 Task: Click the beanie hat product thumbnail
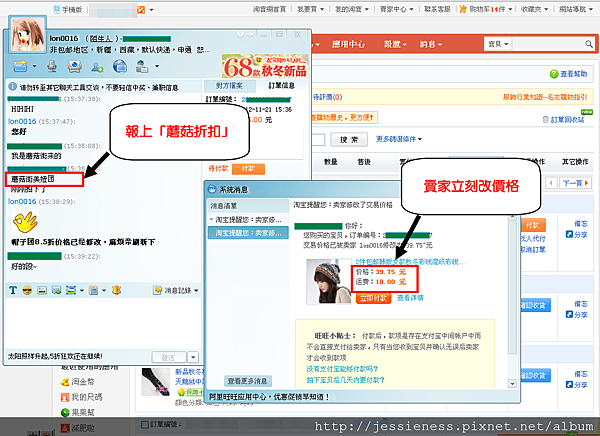tap(329, 282)
